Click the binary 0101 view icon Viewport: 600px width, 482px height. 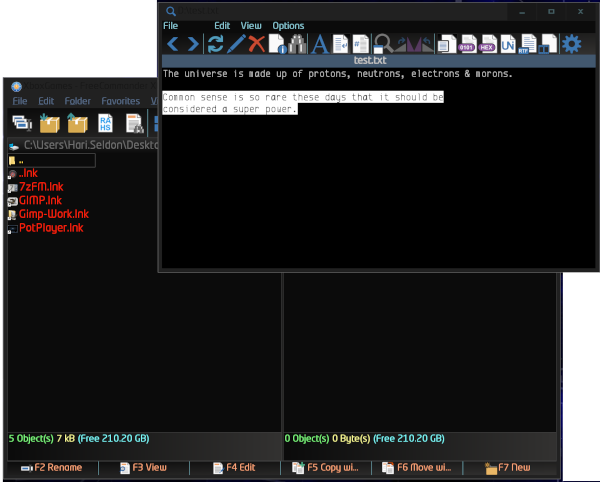[x=466, y=44]
